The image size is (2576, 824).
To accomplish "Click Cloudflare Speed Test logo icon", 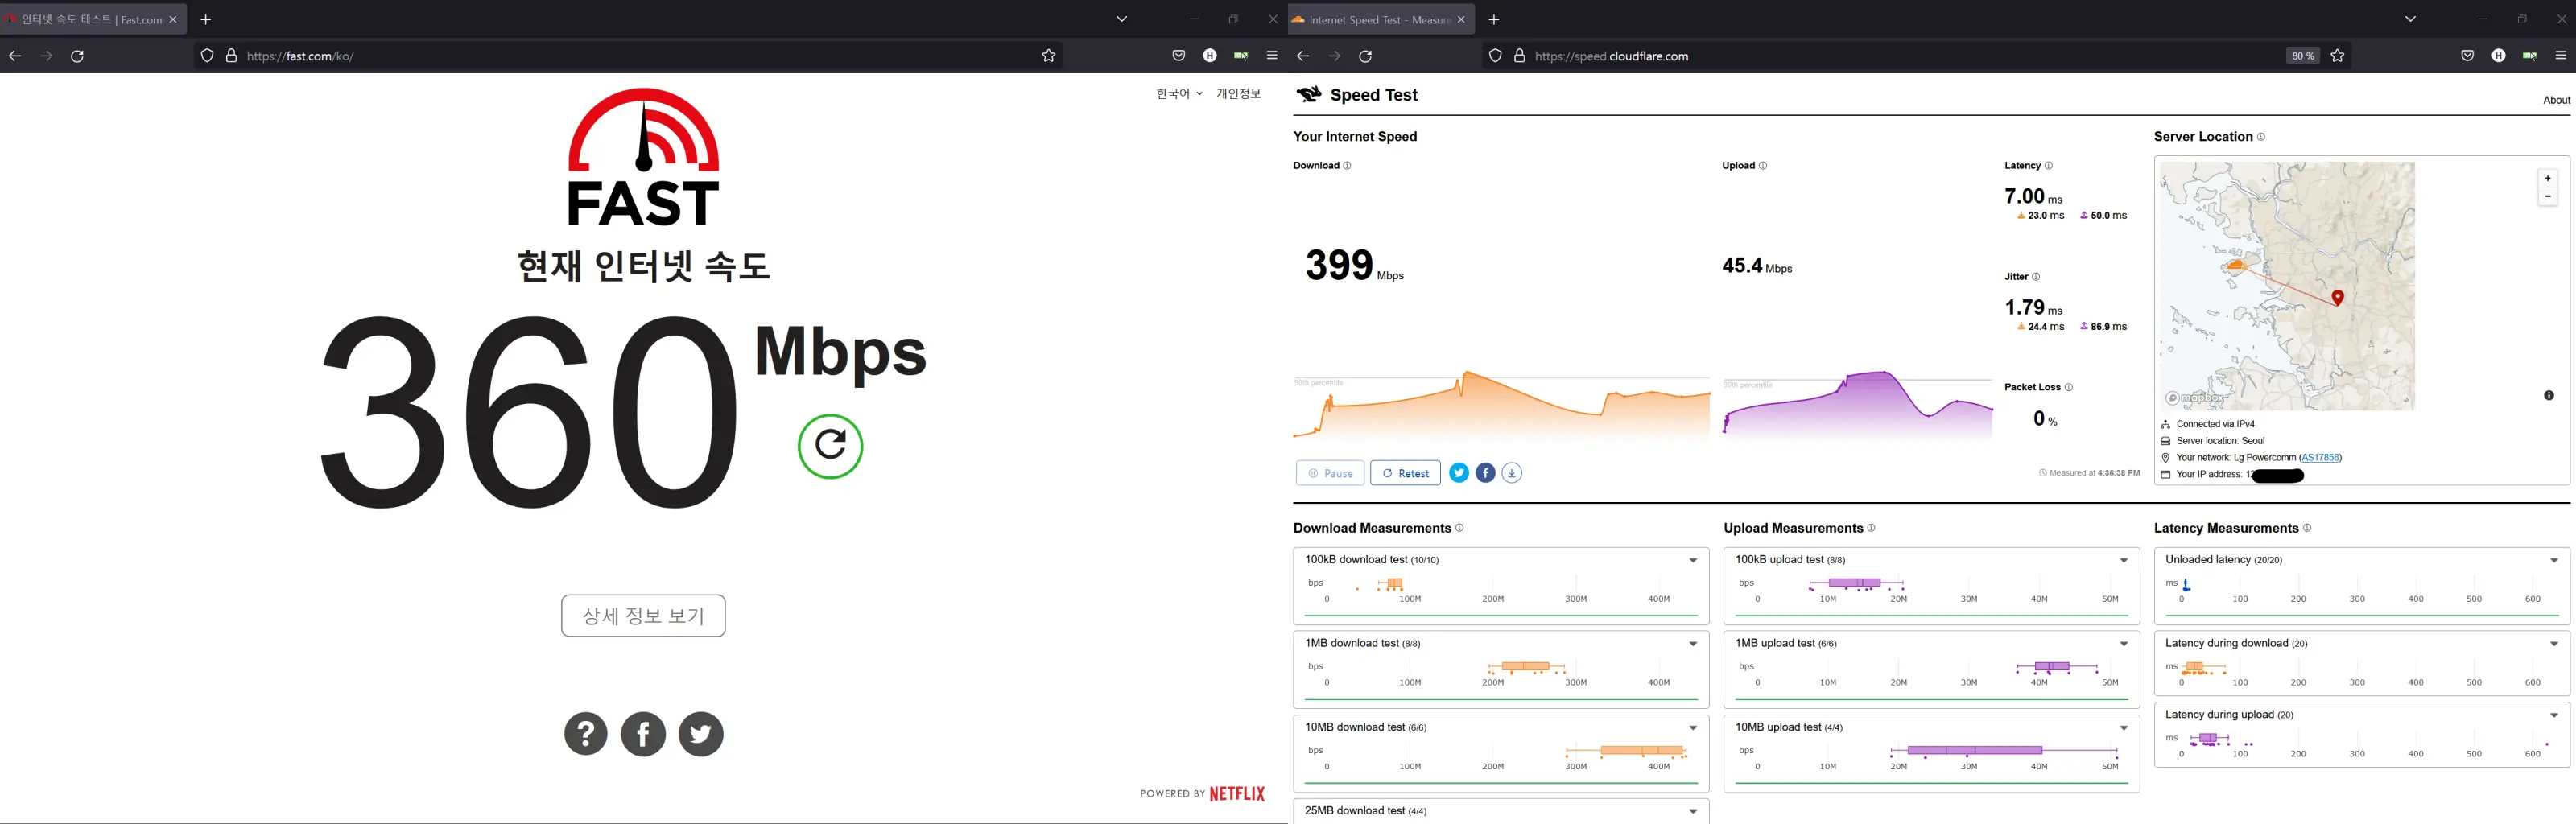I will coord(1308,95).
